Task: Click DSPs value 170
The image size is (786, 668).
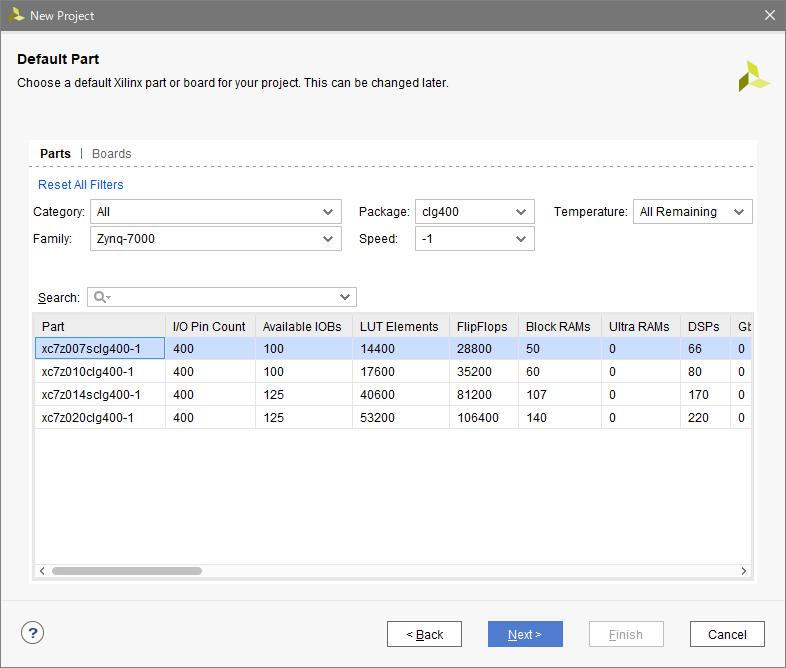Action: coord(698,394)
